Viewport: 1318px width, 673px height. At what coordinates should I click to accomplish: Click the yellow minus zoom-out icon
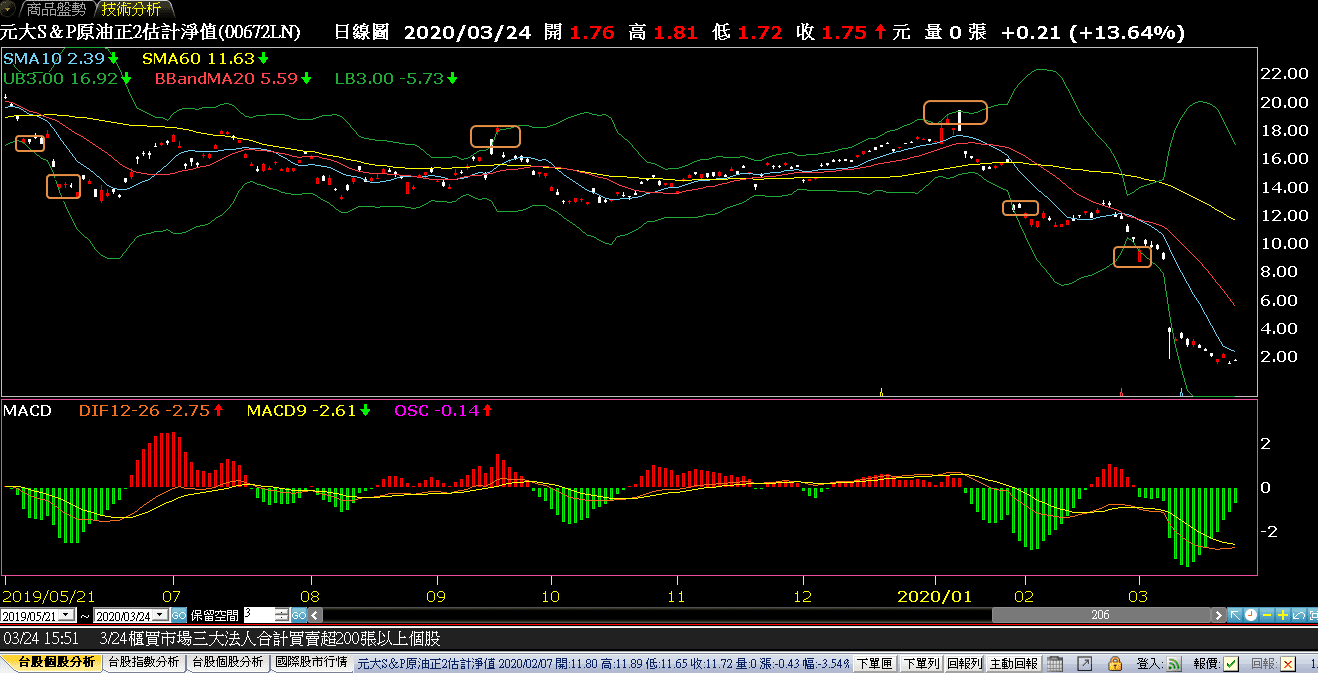tap(1267, 615)
